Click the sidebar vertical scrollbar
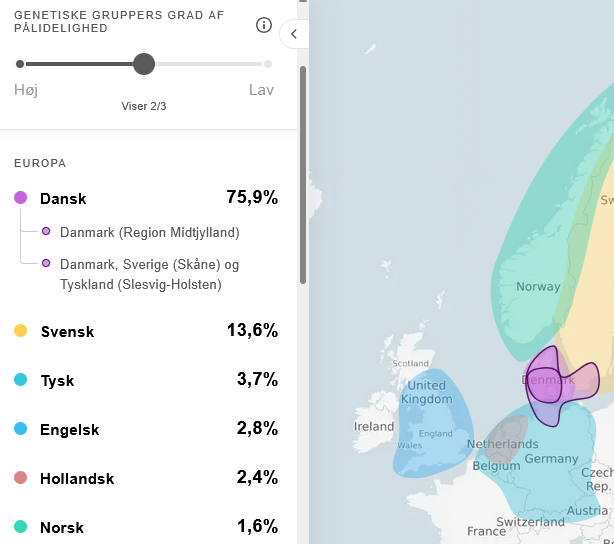Viewport: 614px width, 544px height. coord(302,170)
